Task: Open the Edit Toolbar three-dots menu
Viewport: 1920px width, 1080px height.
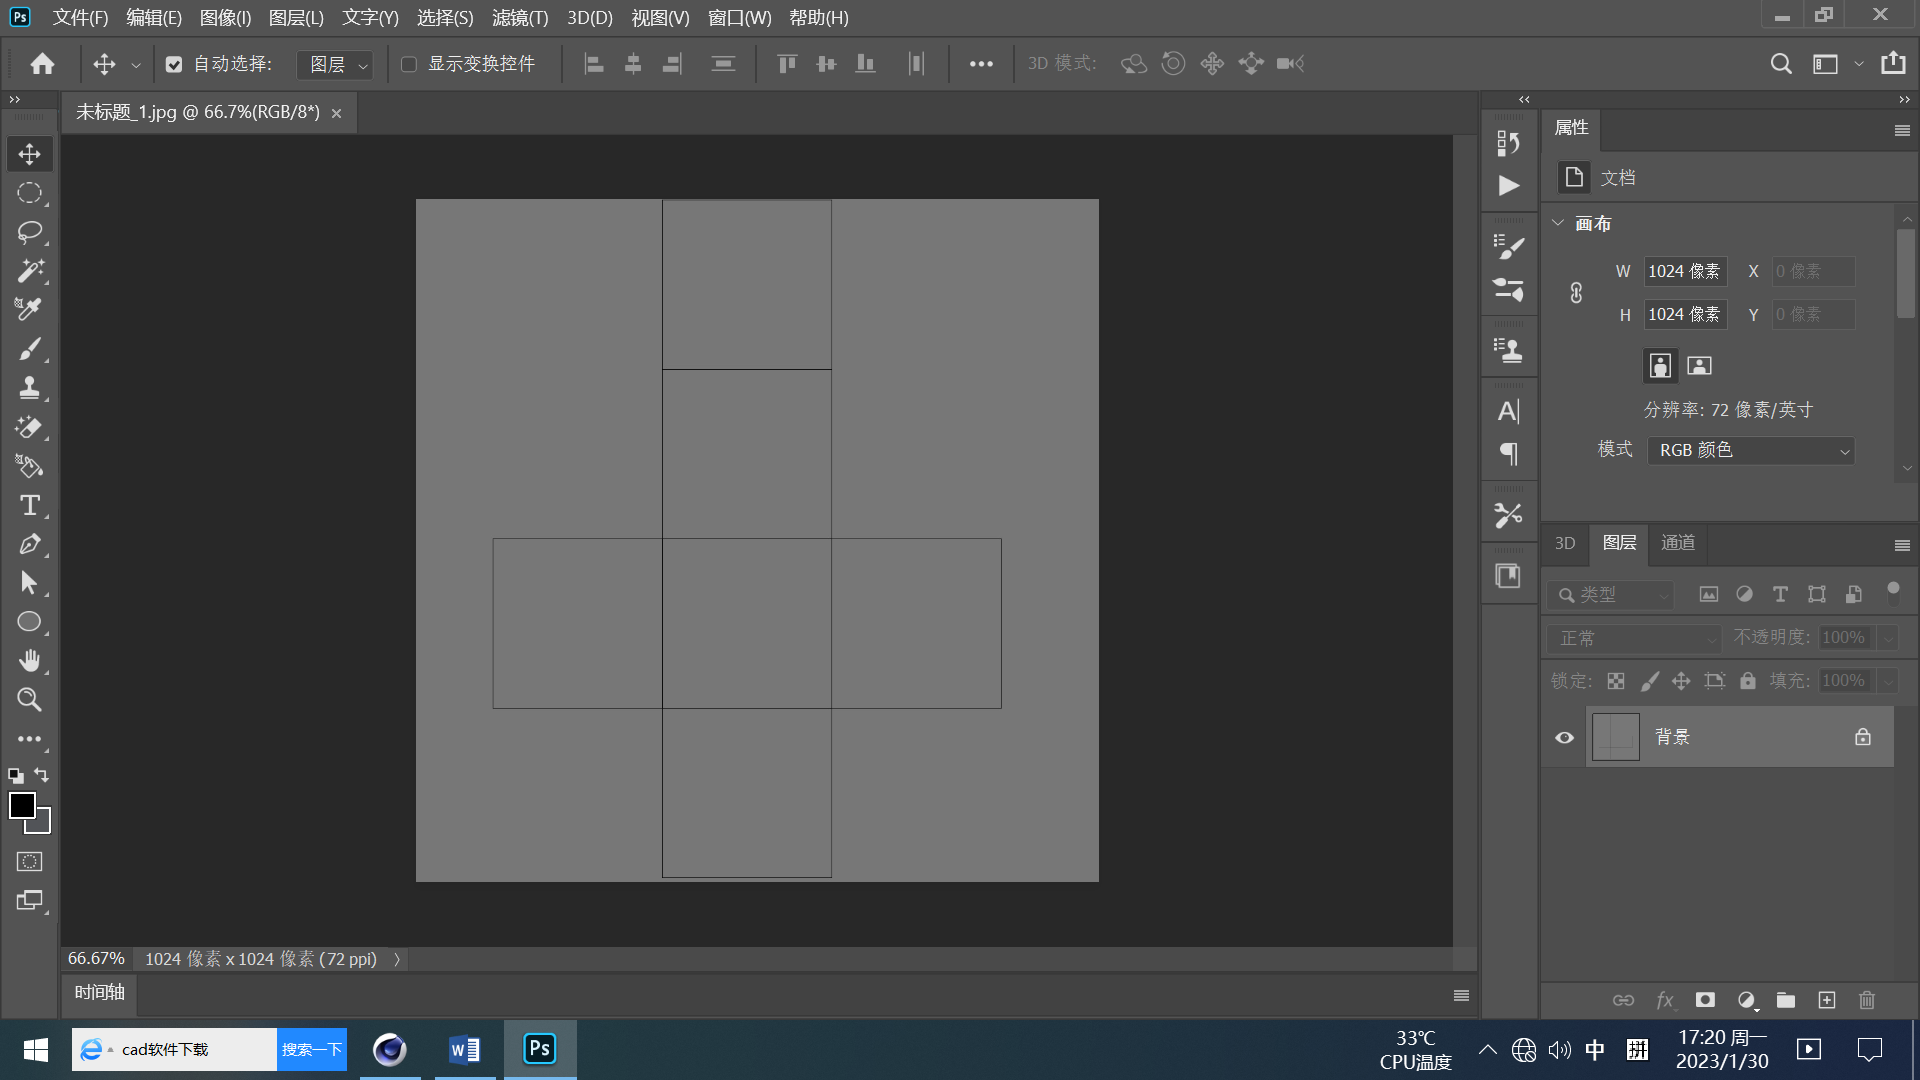Action: 29,739
